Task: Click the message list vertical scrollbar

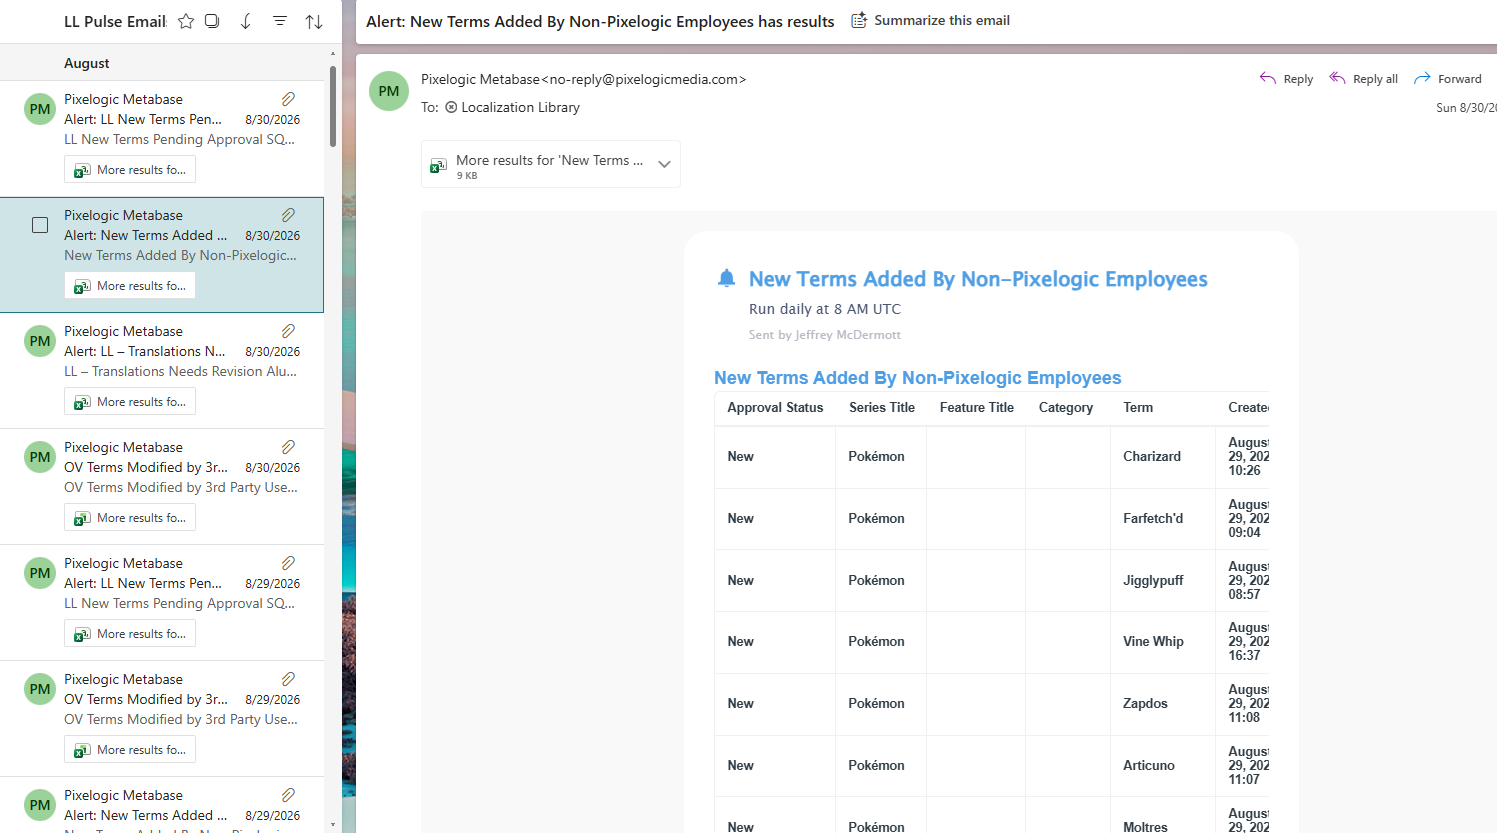Action: 333,107
